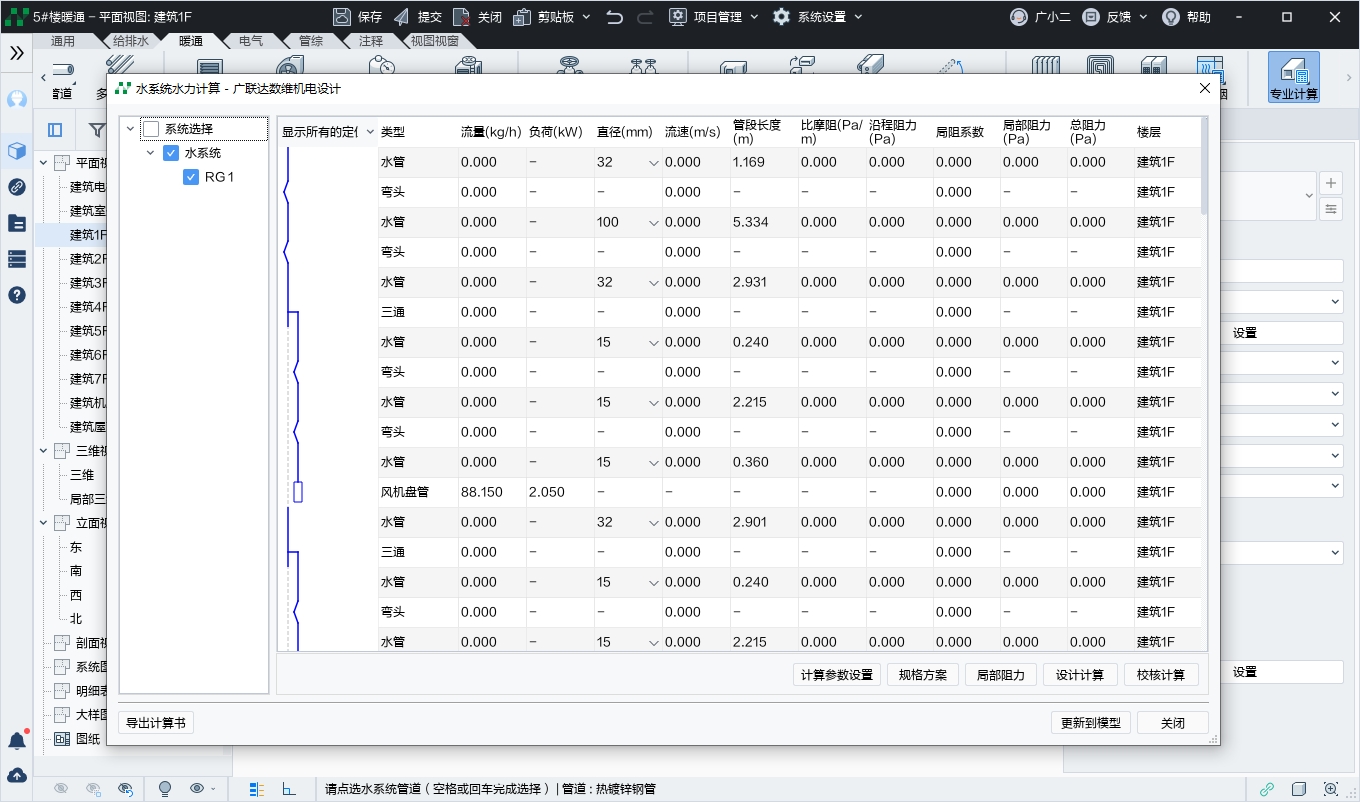The height and width of the screenshot is (802, 1360).
Task: Click the Submit (提交) paper-plane icon
Action: point(402,17)
